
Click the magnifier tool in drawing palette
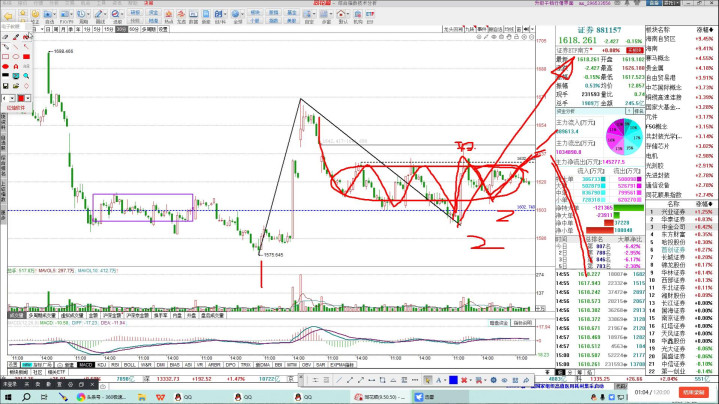(x=26, y=76)
